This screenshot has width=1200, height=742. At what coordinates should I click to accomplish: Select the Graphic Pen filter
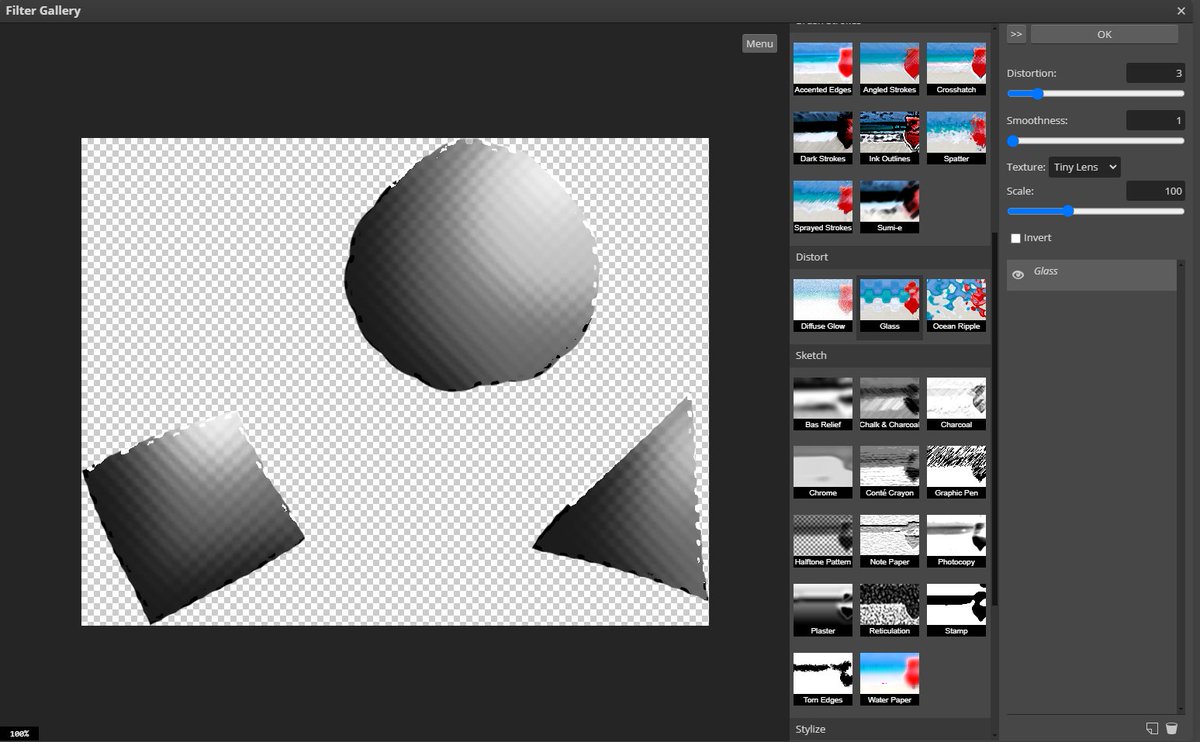pyautogui.click(x=956, y=473)
